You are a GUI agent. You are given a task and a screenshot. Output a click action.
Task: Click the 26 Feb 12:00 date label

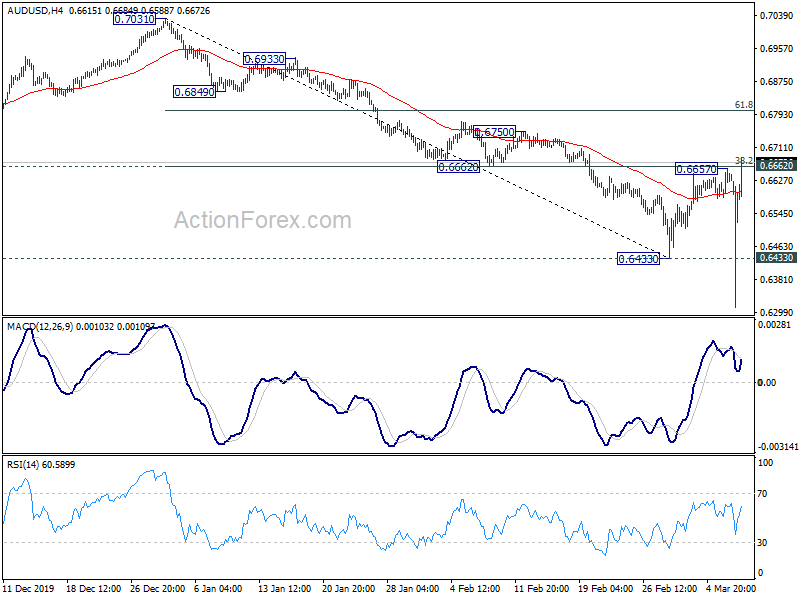click(x=669, y=588)
